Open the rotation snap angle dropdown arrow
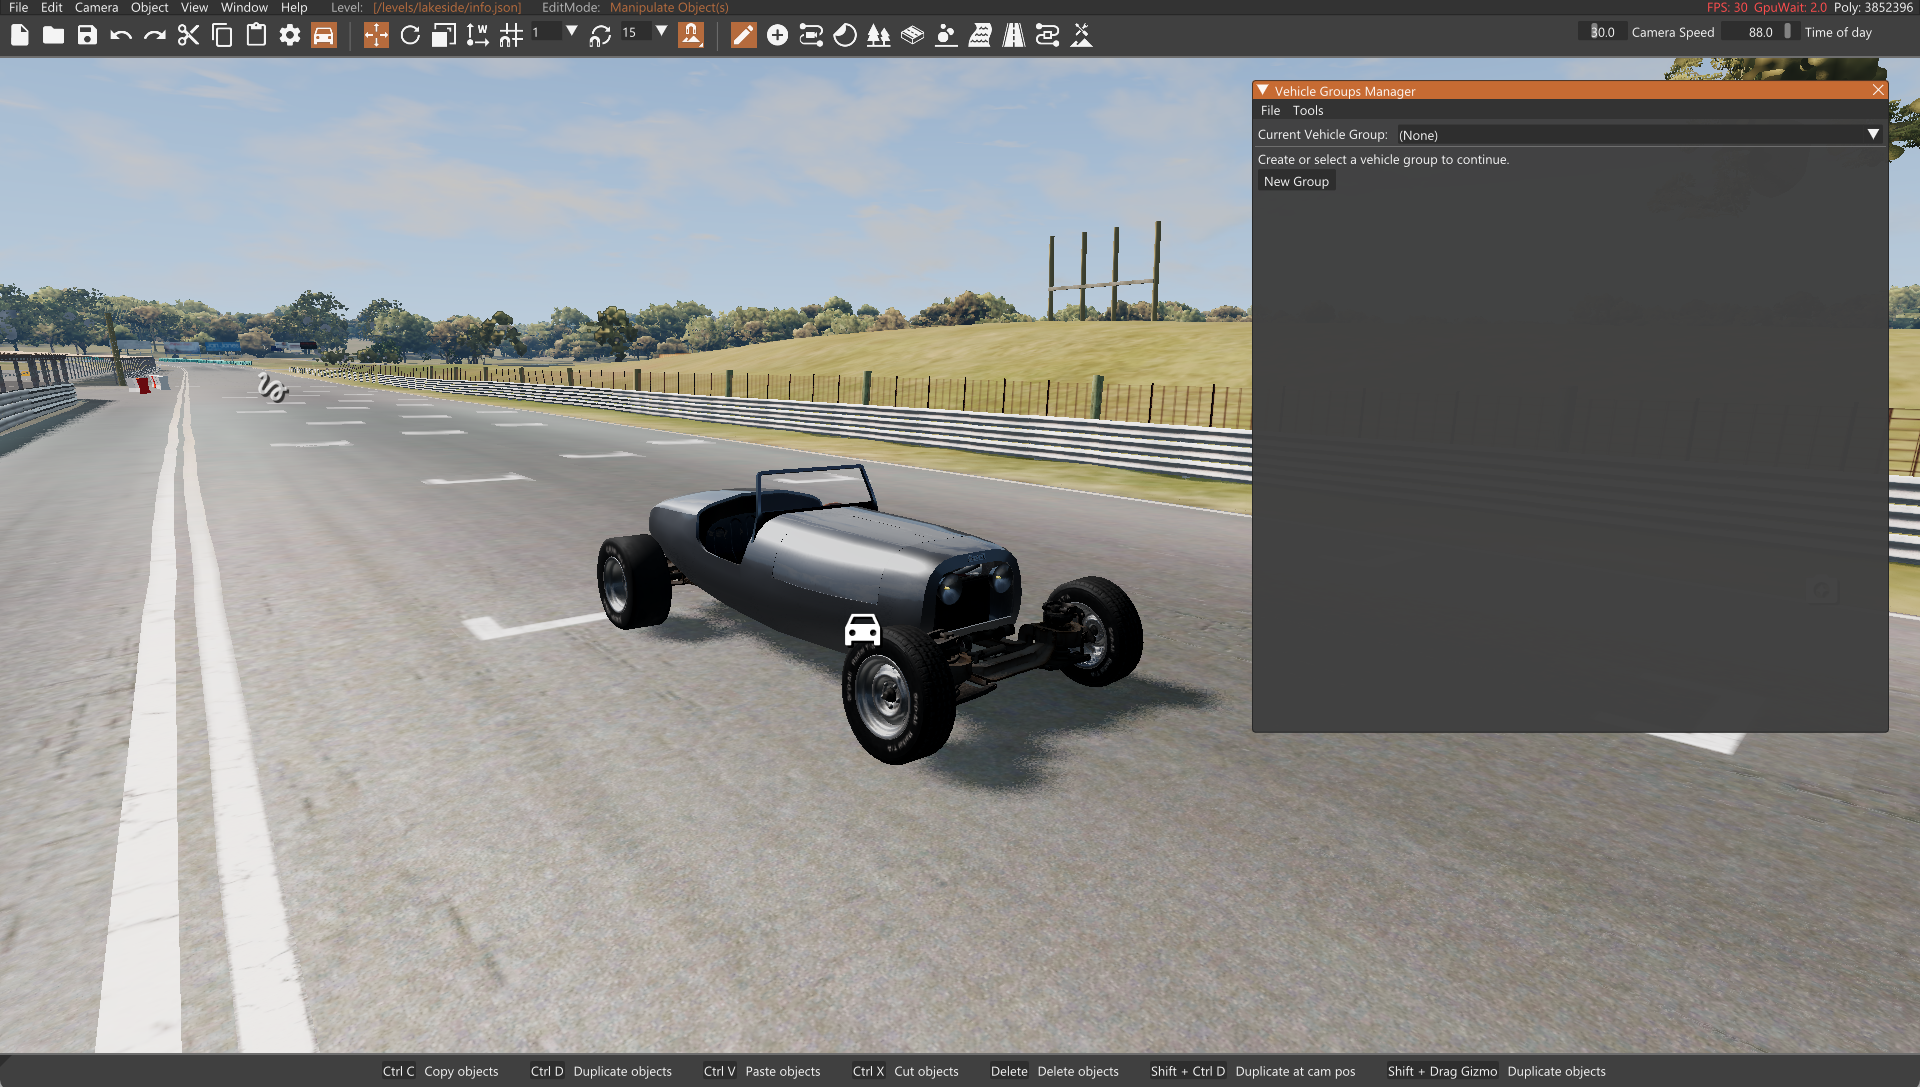Viewport: 1920px width, 1087px height. tap(661, 32)
